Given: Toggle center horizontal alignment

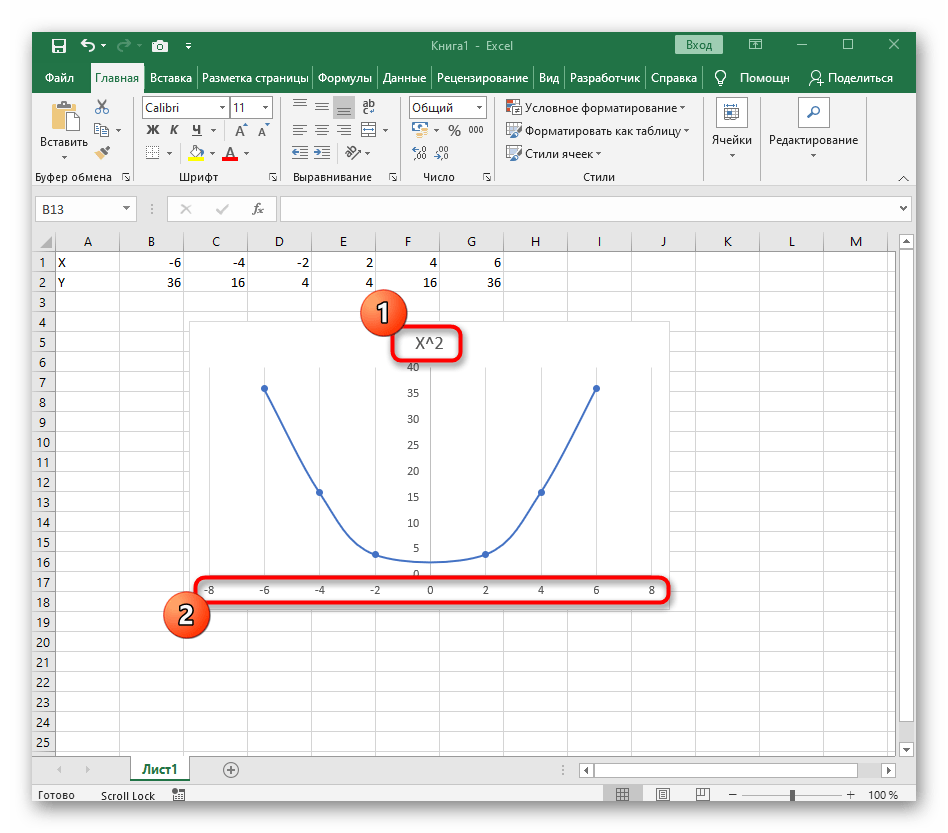Looking at the screenshot, I should (322, 130).
